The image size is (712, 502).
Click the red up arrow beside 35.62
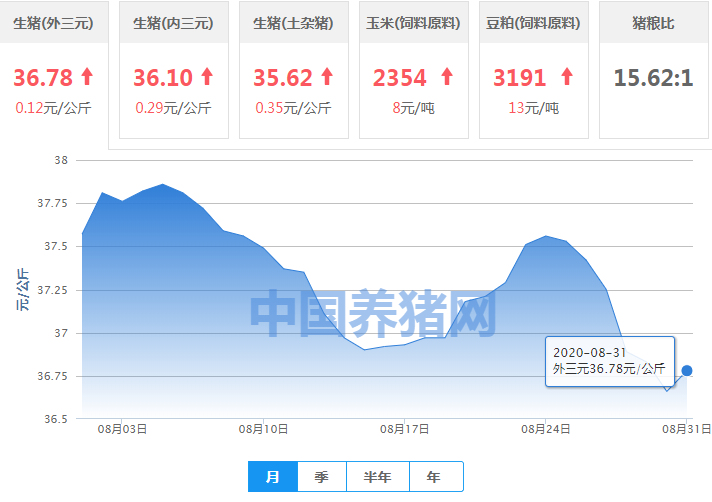tap(327, 77)
